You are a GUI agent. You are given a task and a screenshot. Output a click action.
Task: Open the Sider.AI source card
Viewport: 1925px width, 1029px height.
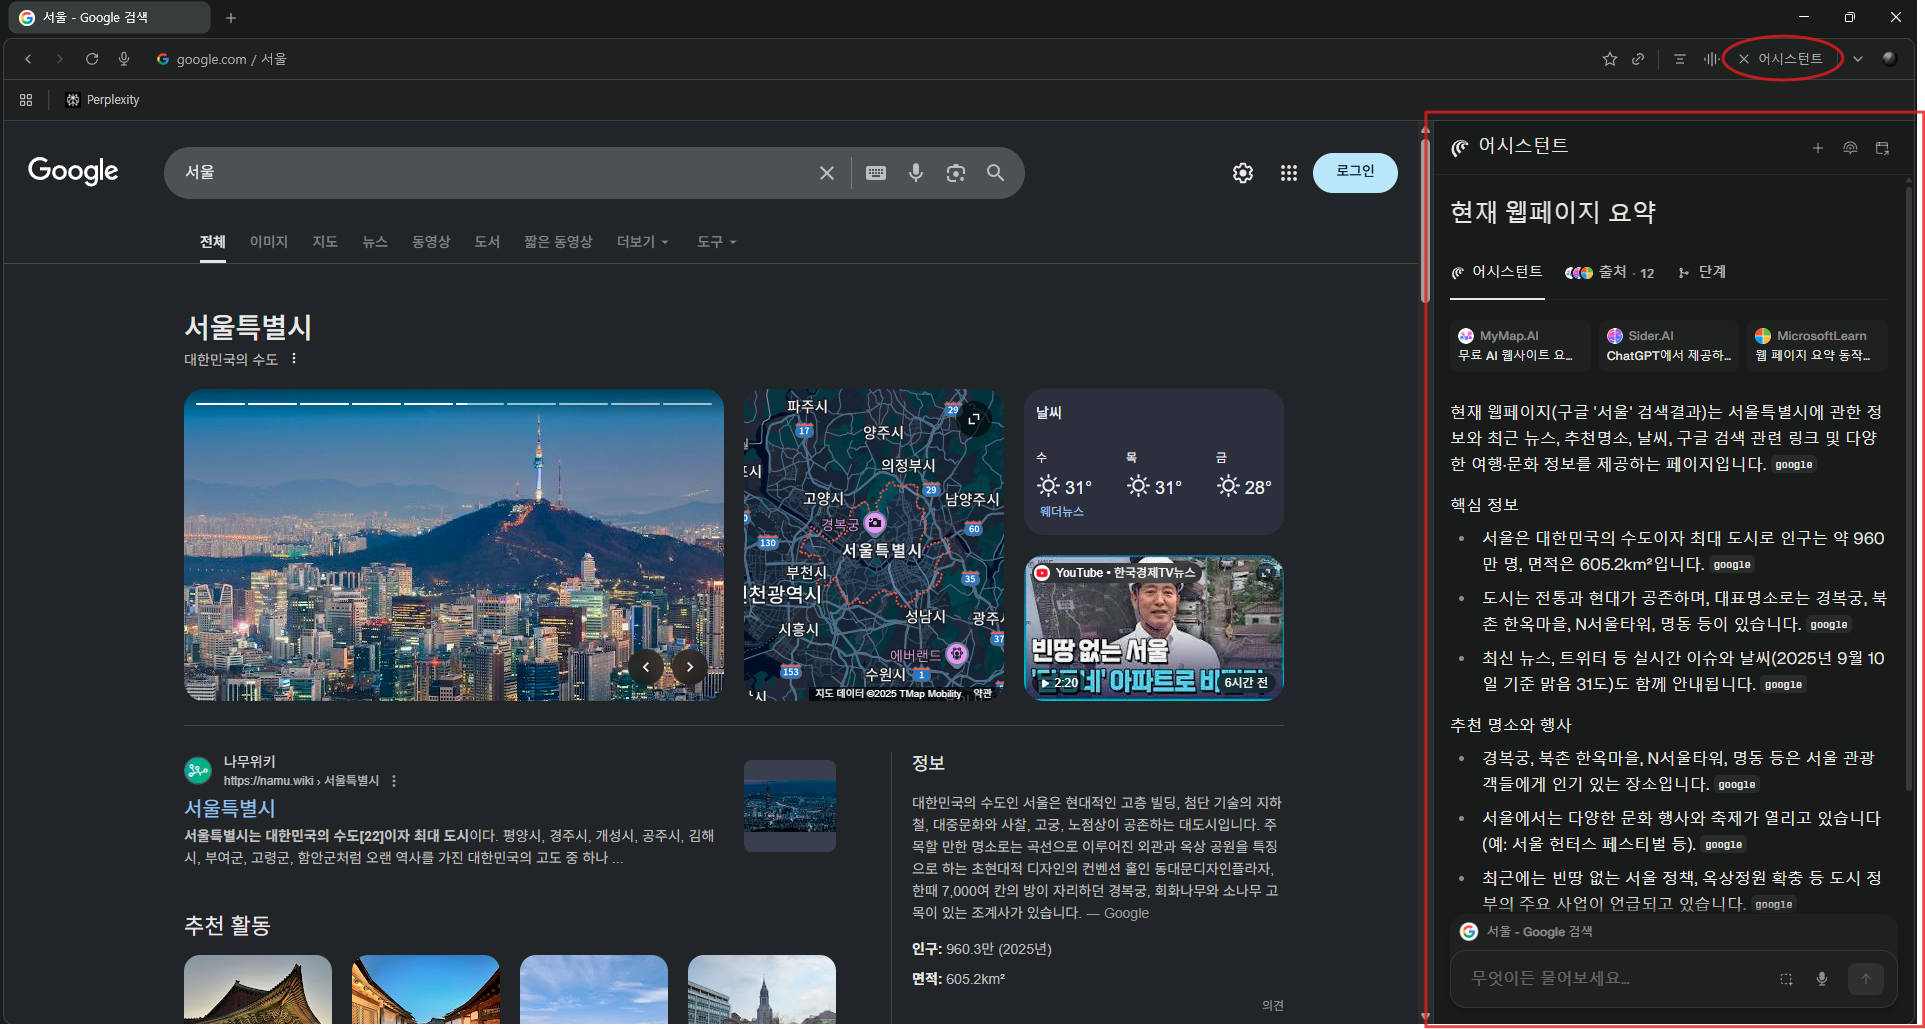(x=1668, y=345)
